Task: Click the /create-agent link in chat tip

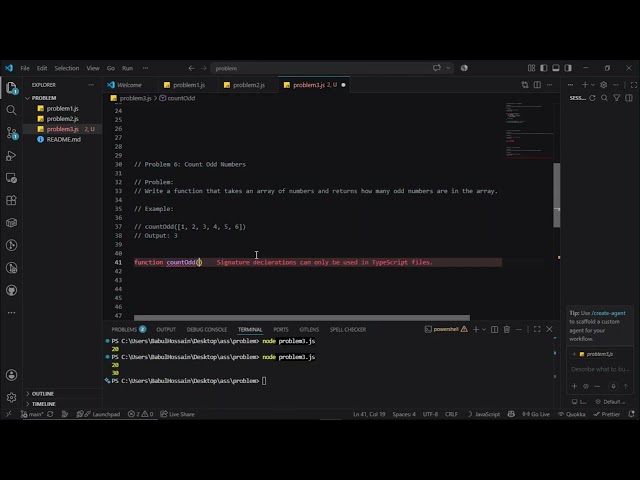Action: (608, 313)
